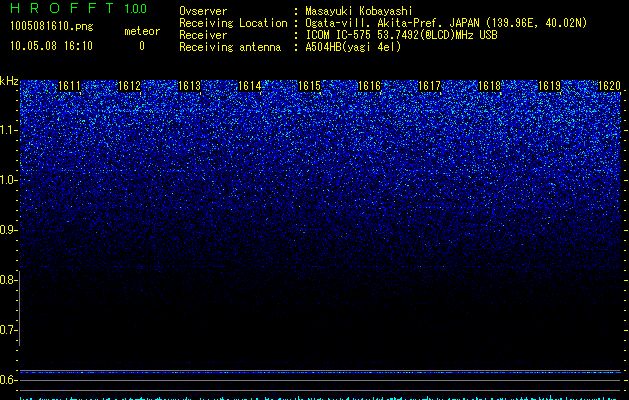Click the 1612 time marker

(130, 86)
